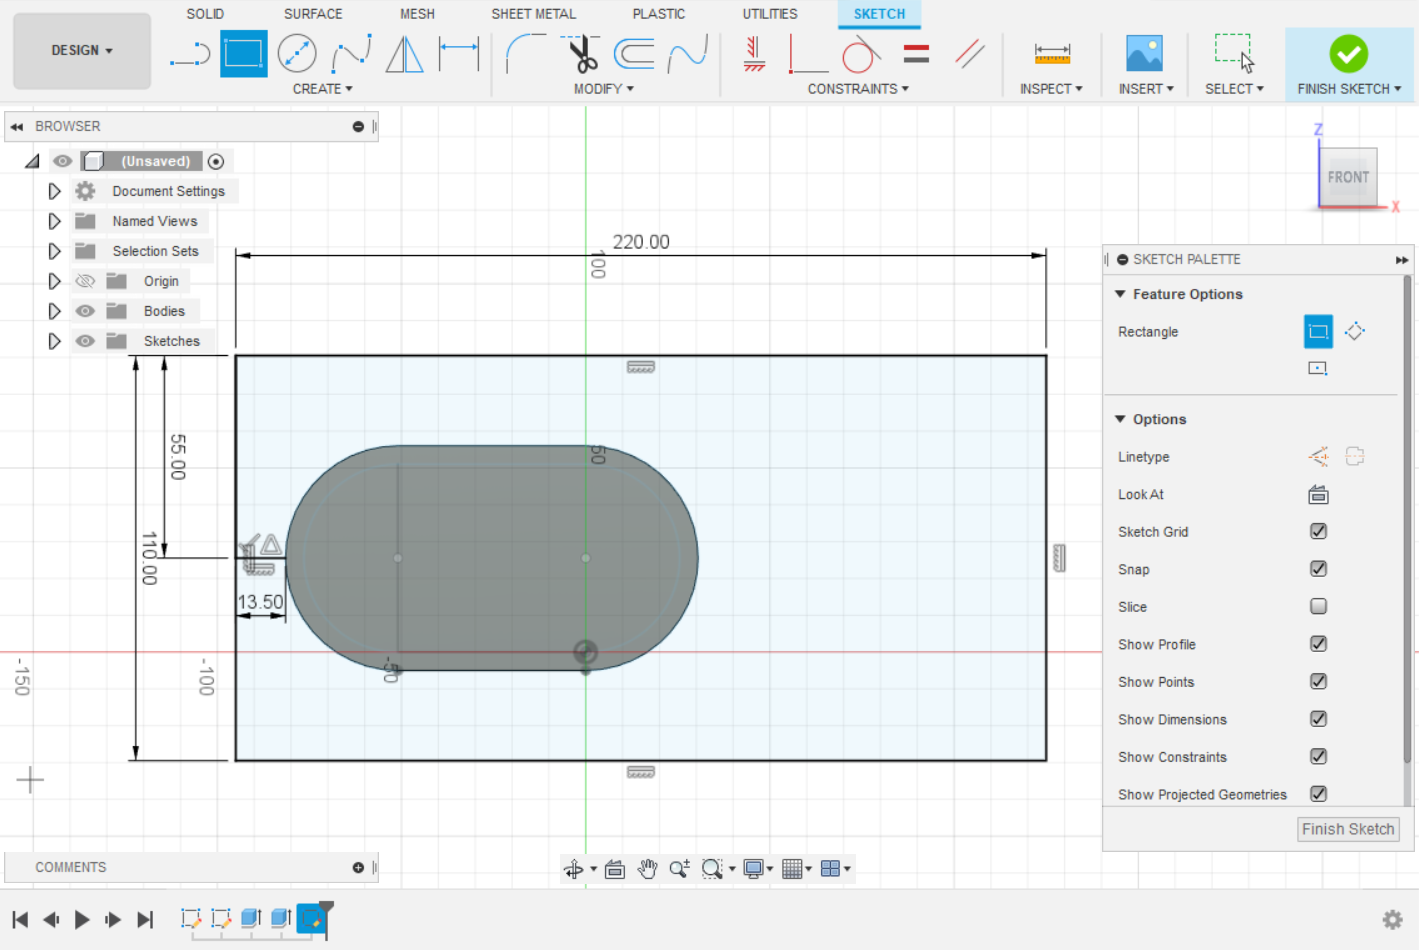Pick the Offset tool icon

(x=634, y=53)
